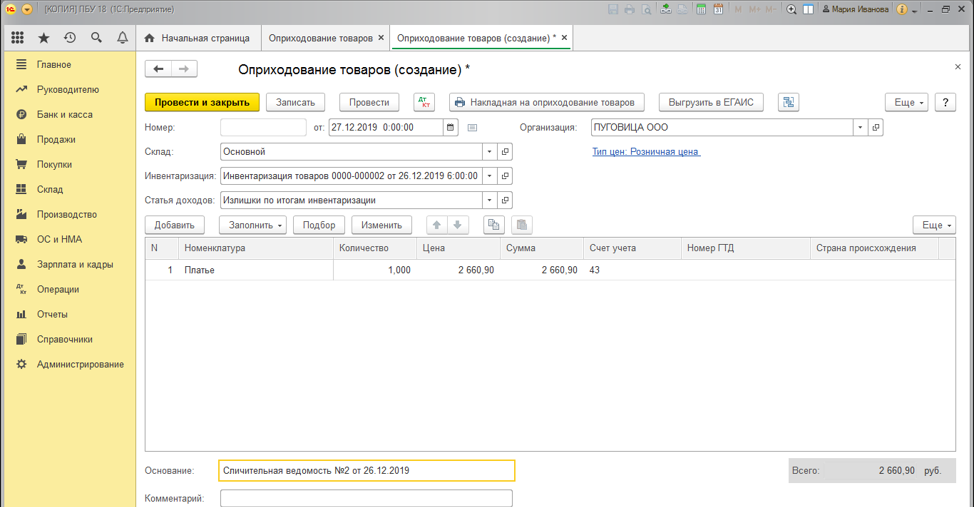Viewport: 974px width, 507px height.
Task: Open the sections menu grid icon
Action: tap(18, 38)
